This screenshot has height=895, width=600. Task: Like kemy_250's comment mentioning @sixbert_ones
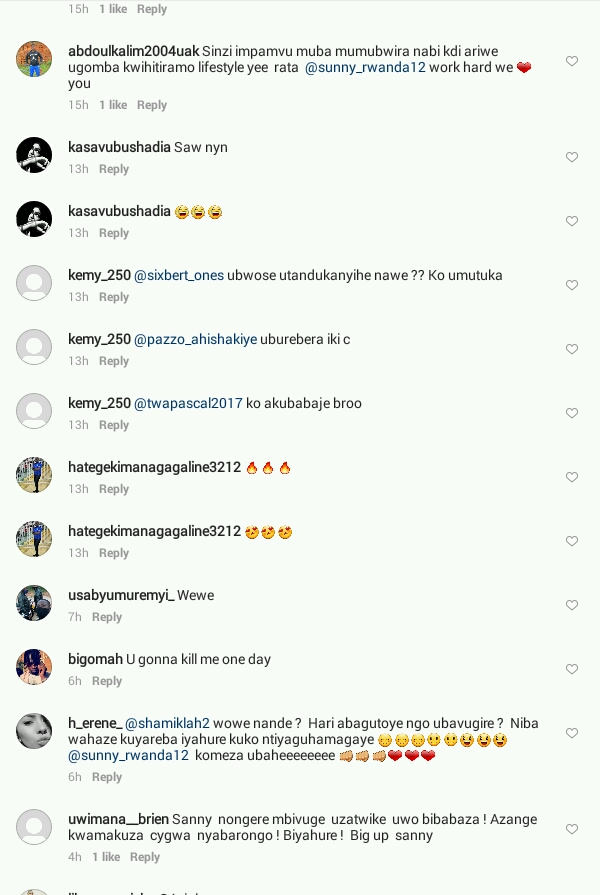[x=571, y=285]
